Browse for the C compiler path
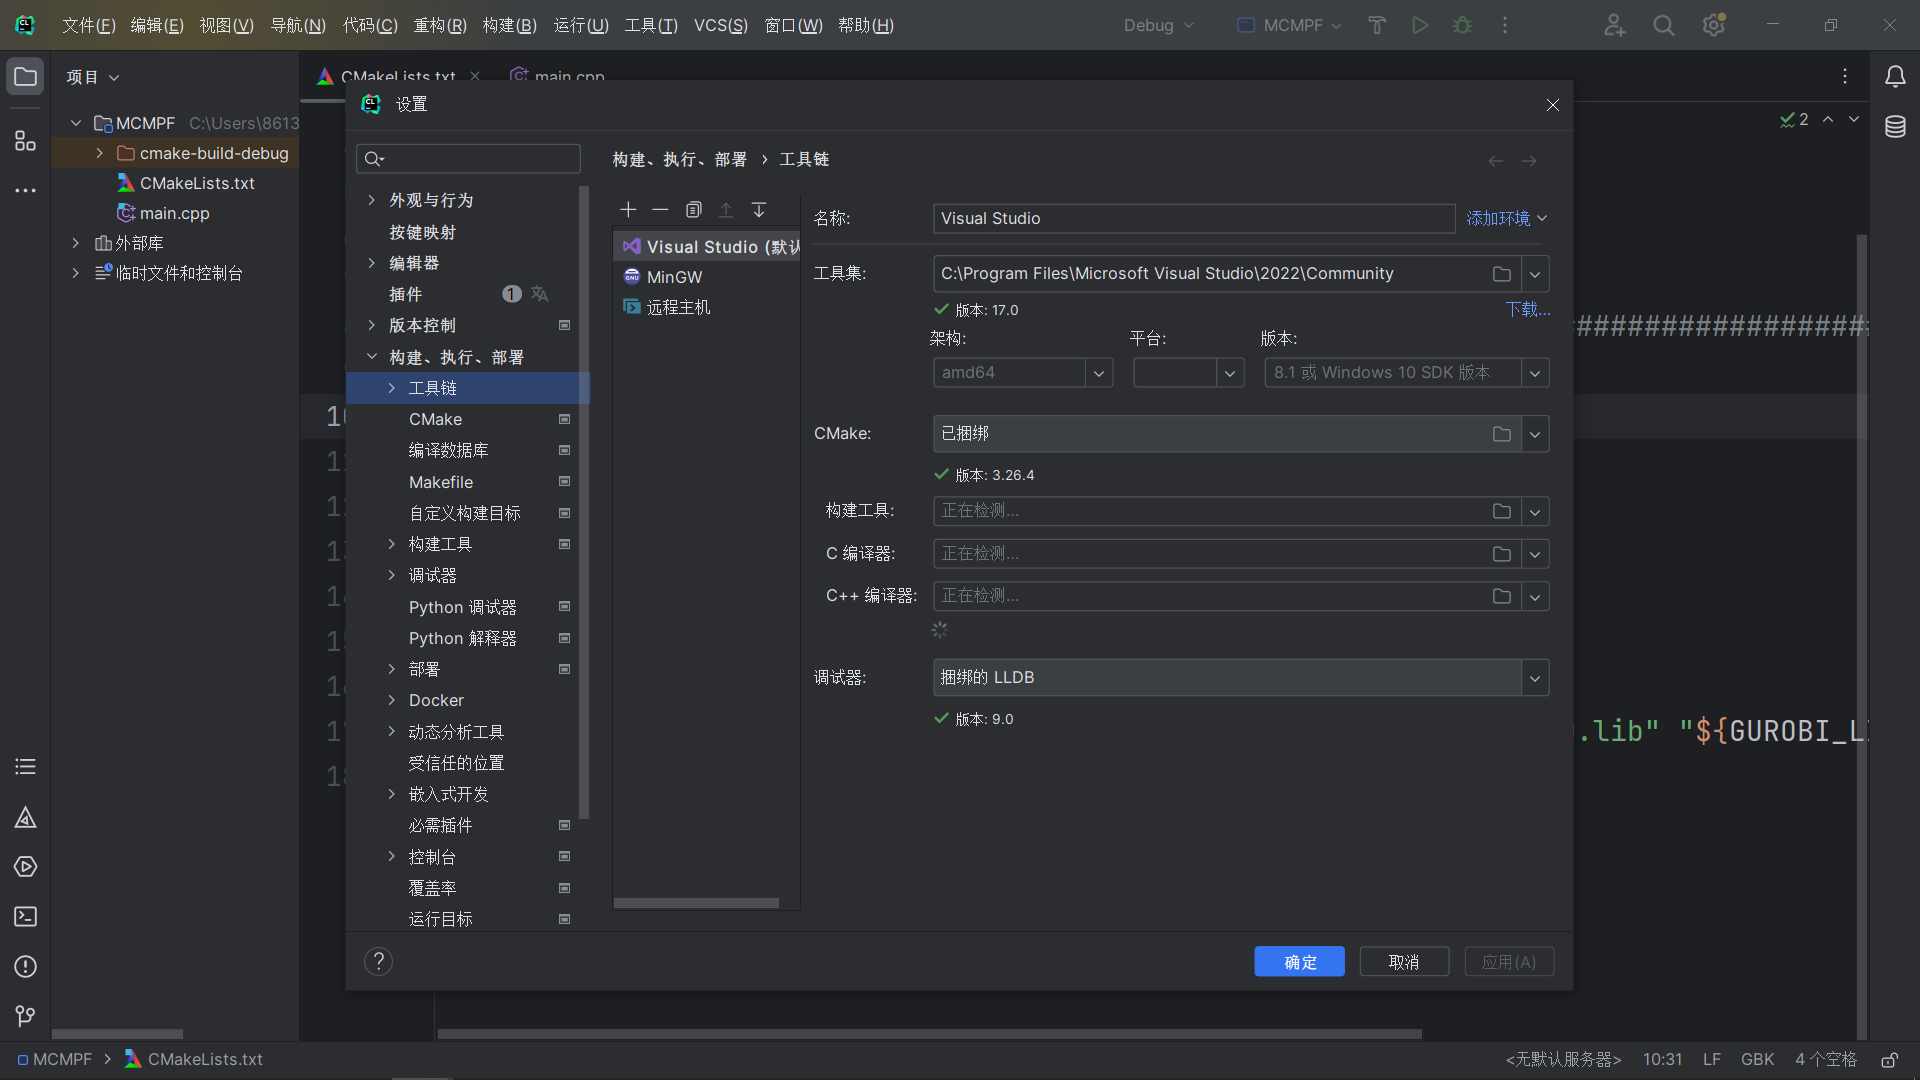Image resolution: width=1920 pixels, height=1080 pixels. [1501, 554]
